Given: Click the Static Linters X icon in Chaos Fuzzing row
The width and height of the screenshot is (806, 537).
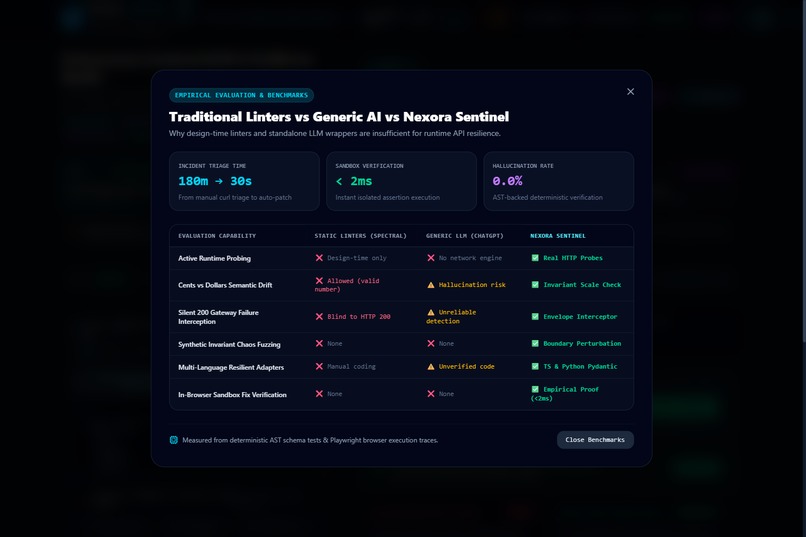Looking at the screenshot, I should [319, 343].
